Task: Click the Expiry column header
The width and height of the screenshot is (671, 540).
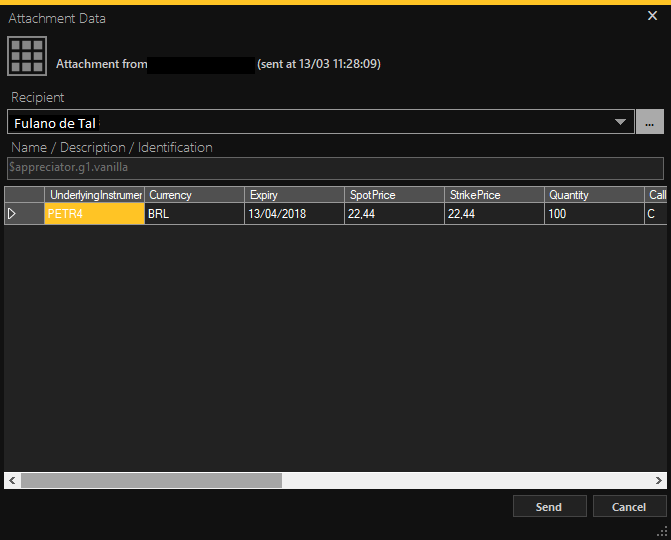Action: [x=294, y=195]
